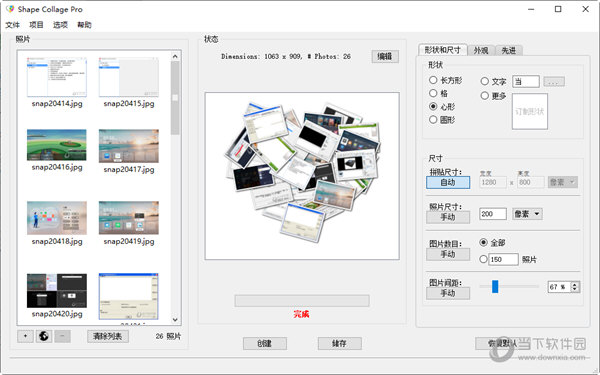Open the 项目 menu
This screenshot has height=375, width=600.
tap(36, 25)
